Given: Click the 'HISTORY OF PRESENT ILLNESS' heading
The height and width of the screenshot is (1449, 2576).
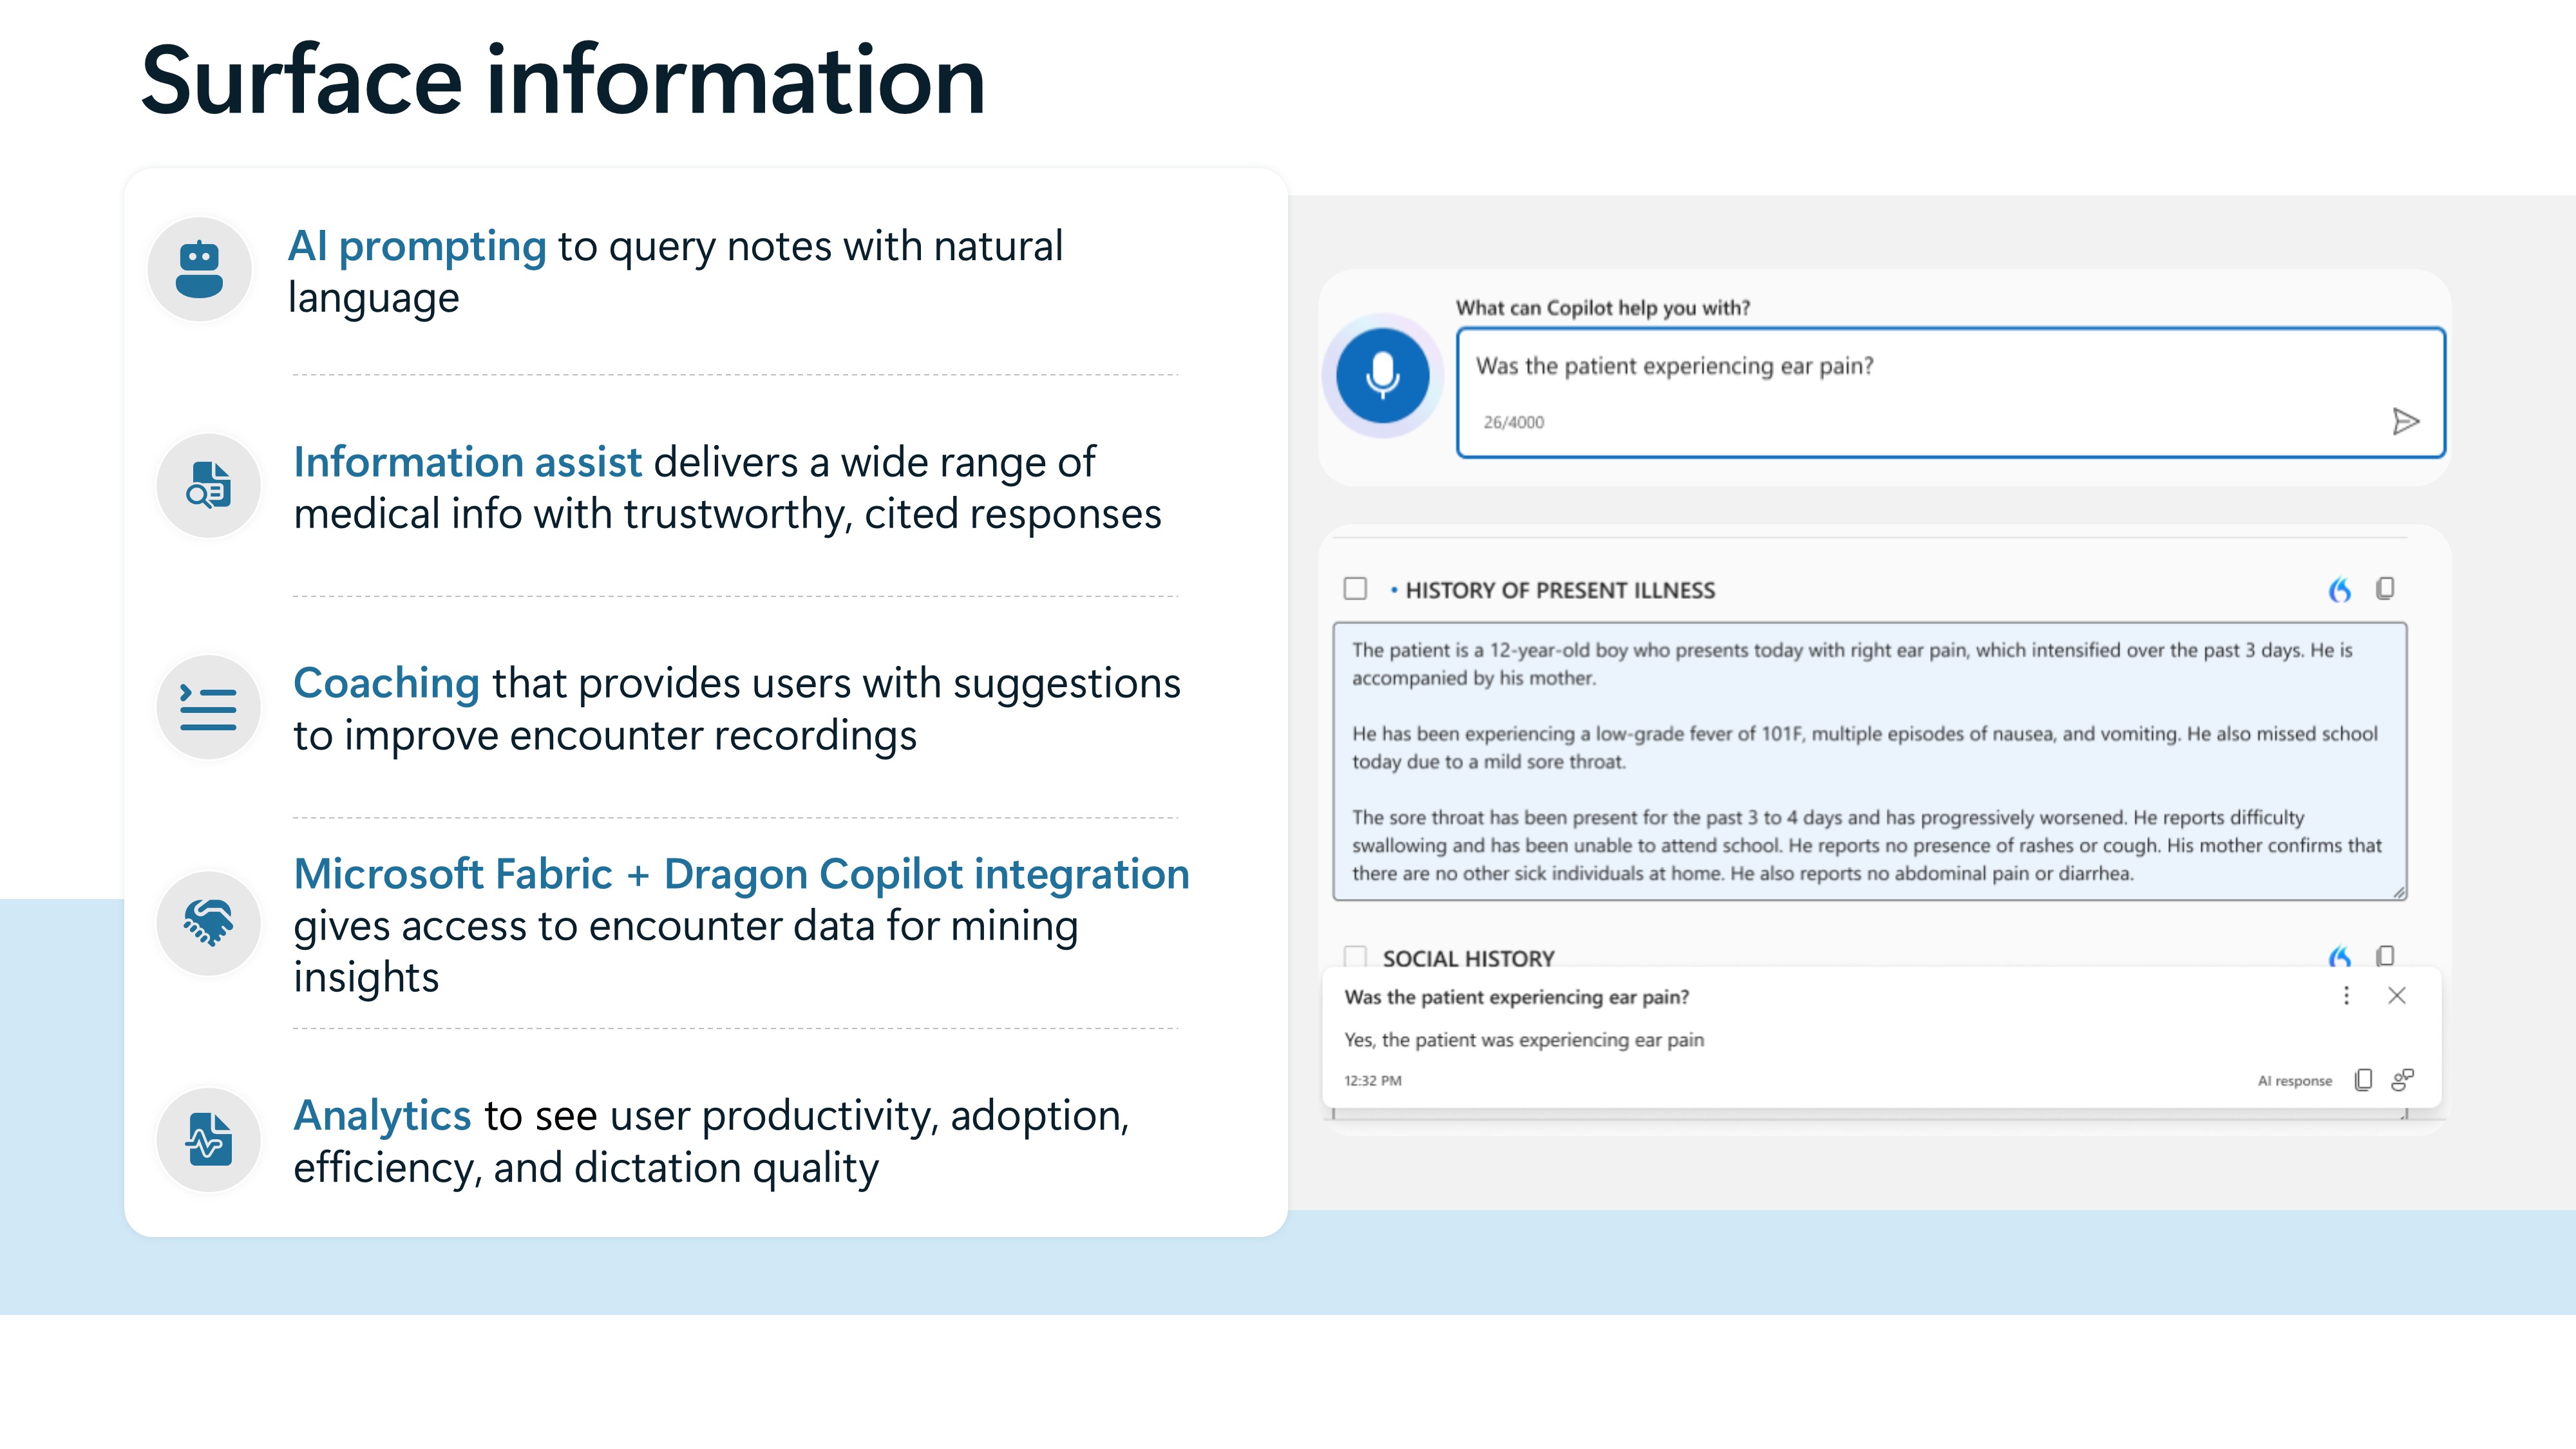Looking at the screenshot, I should pos(1560,590).
